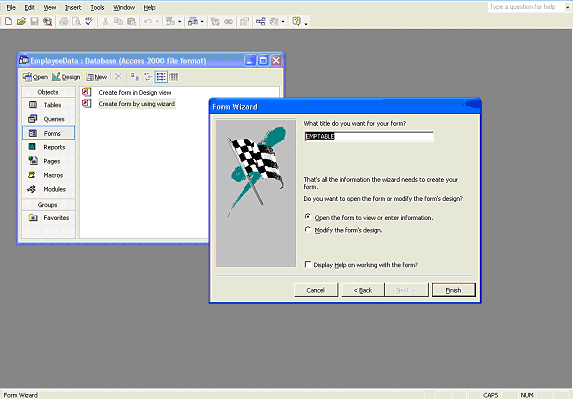Click the New database icon in toolbar
The width and height of the screenshot is (575, 407).
(x=8, y=22)
